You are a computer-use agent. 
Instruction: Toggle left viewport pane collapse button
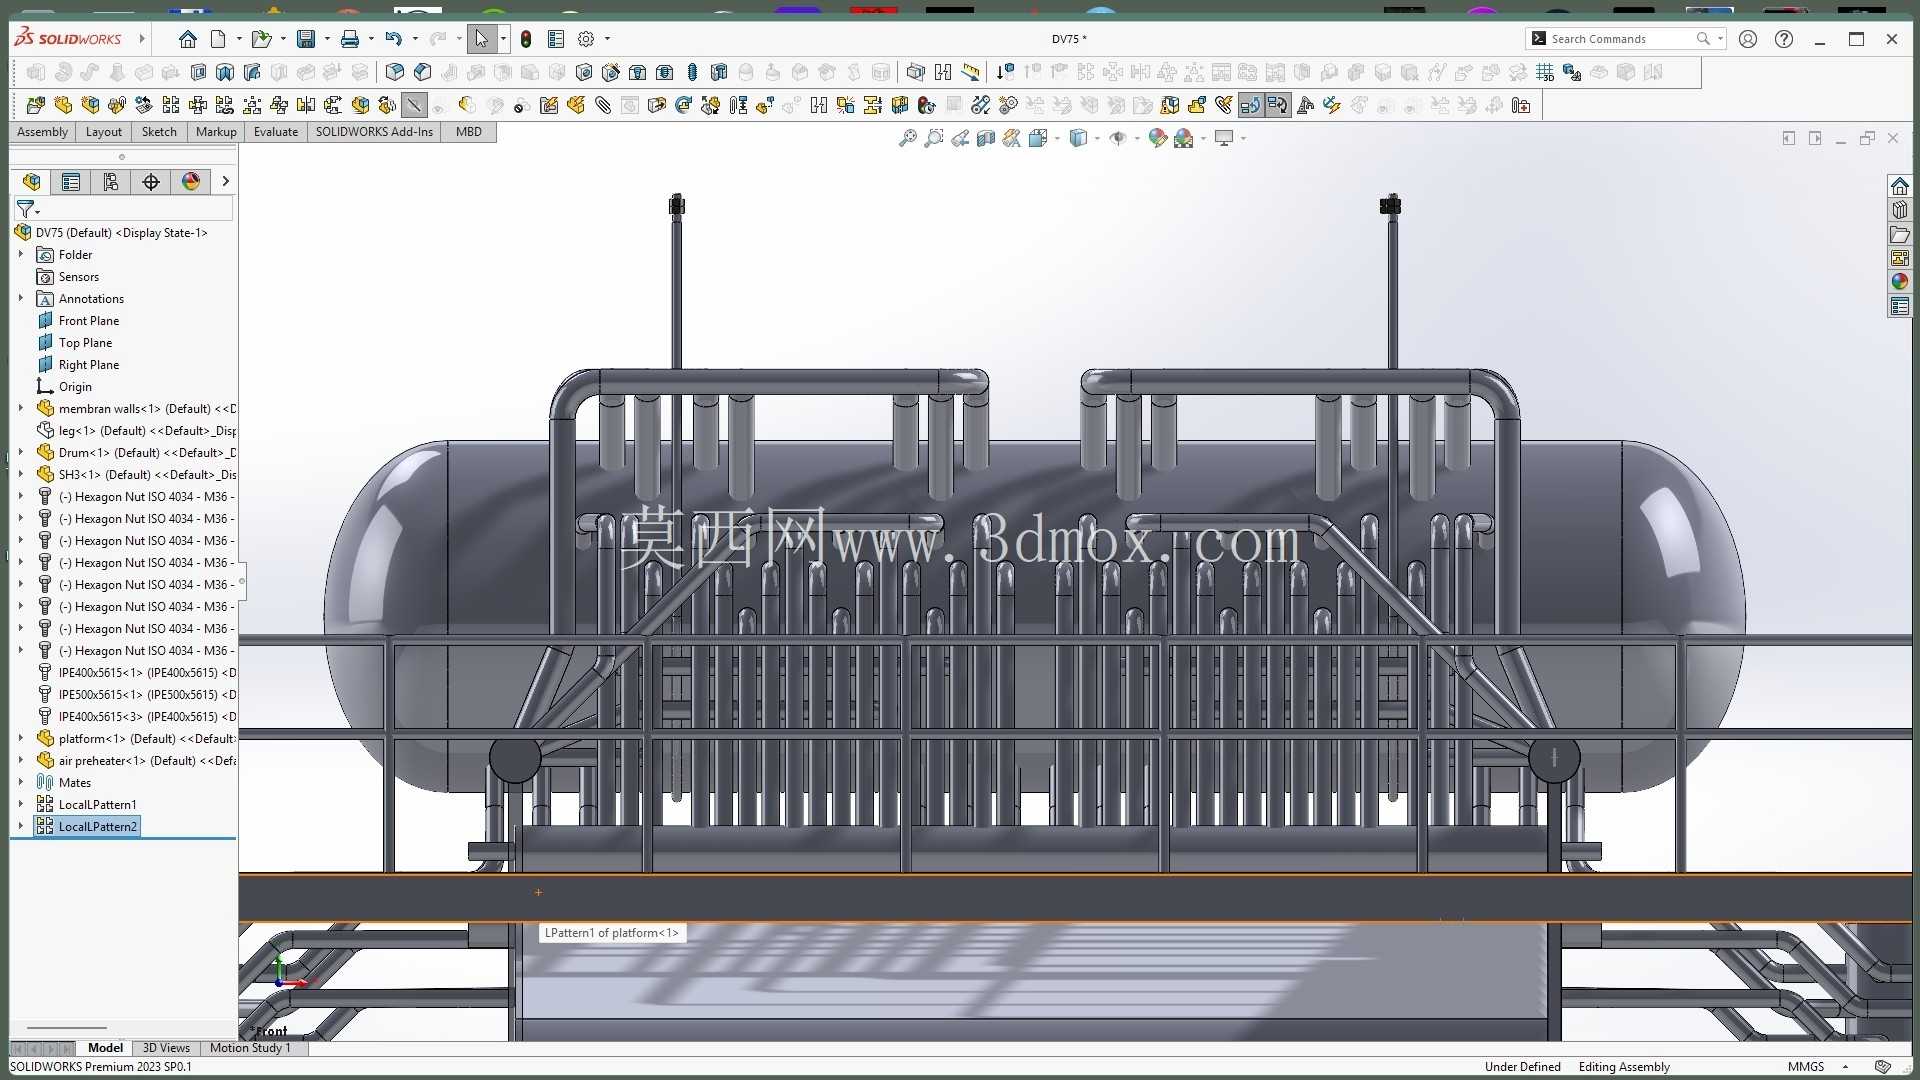click(1789, 138)
